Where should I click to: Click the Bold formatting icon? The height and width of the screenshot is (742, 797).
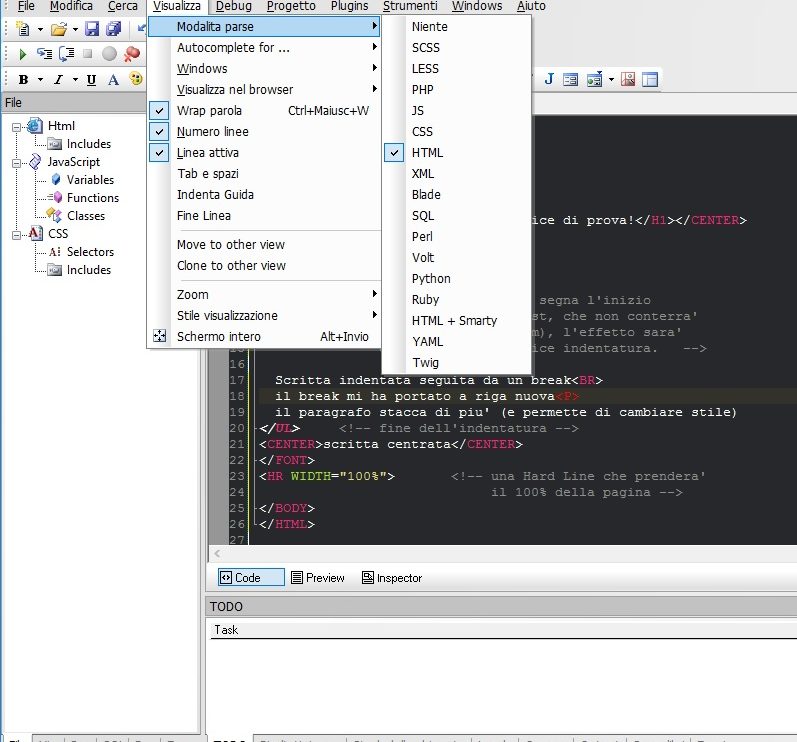[23, 80]
